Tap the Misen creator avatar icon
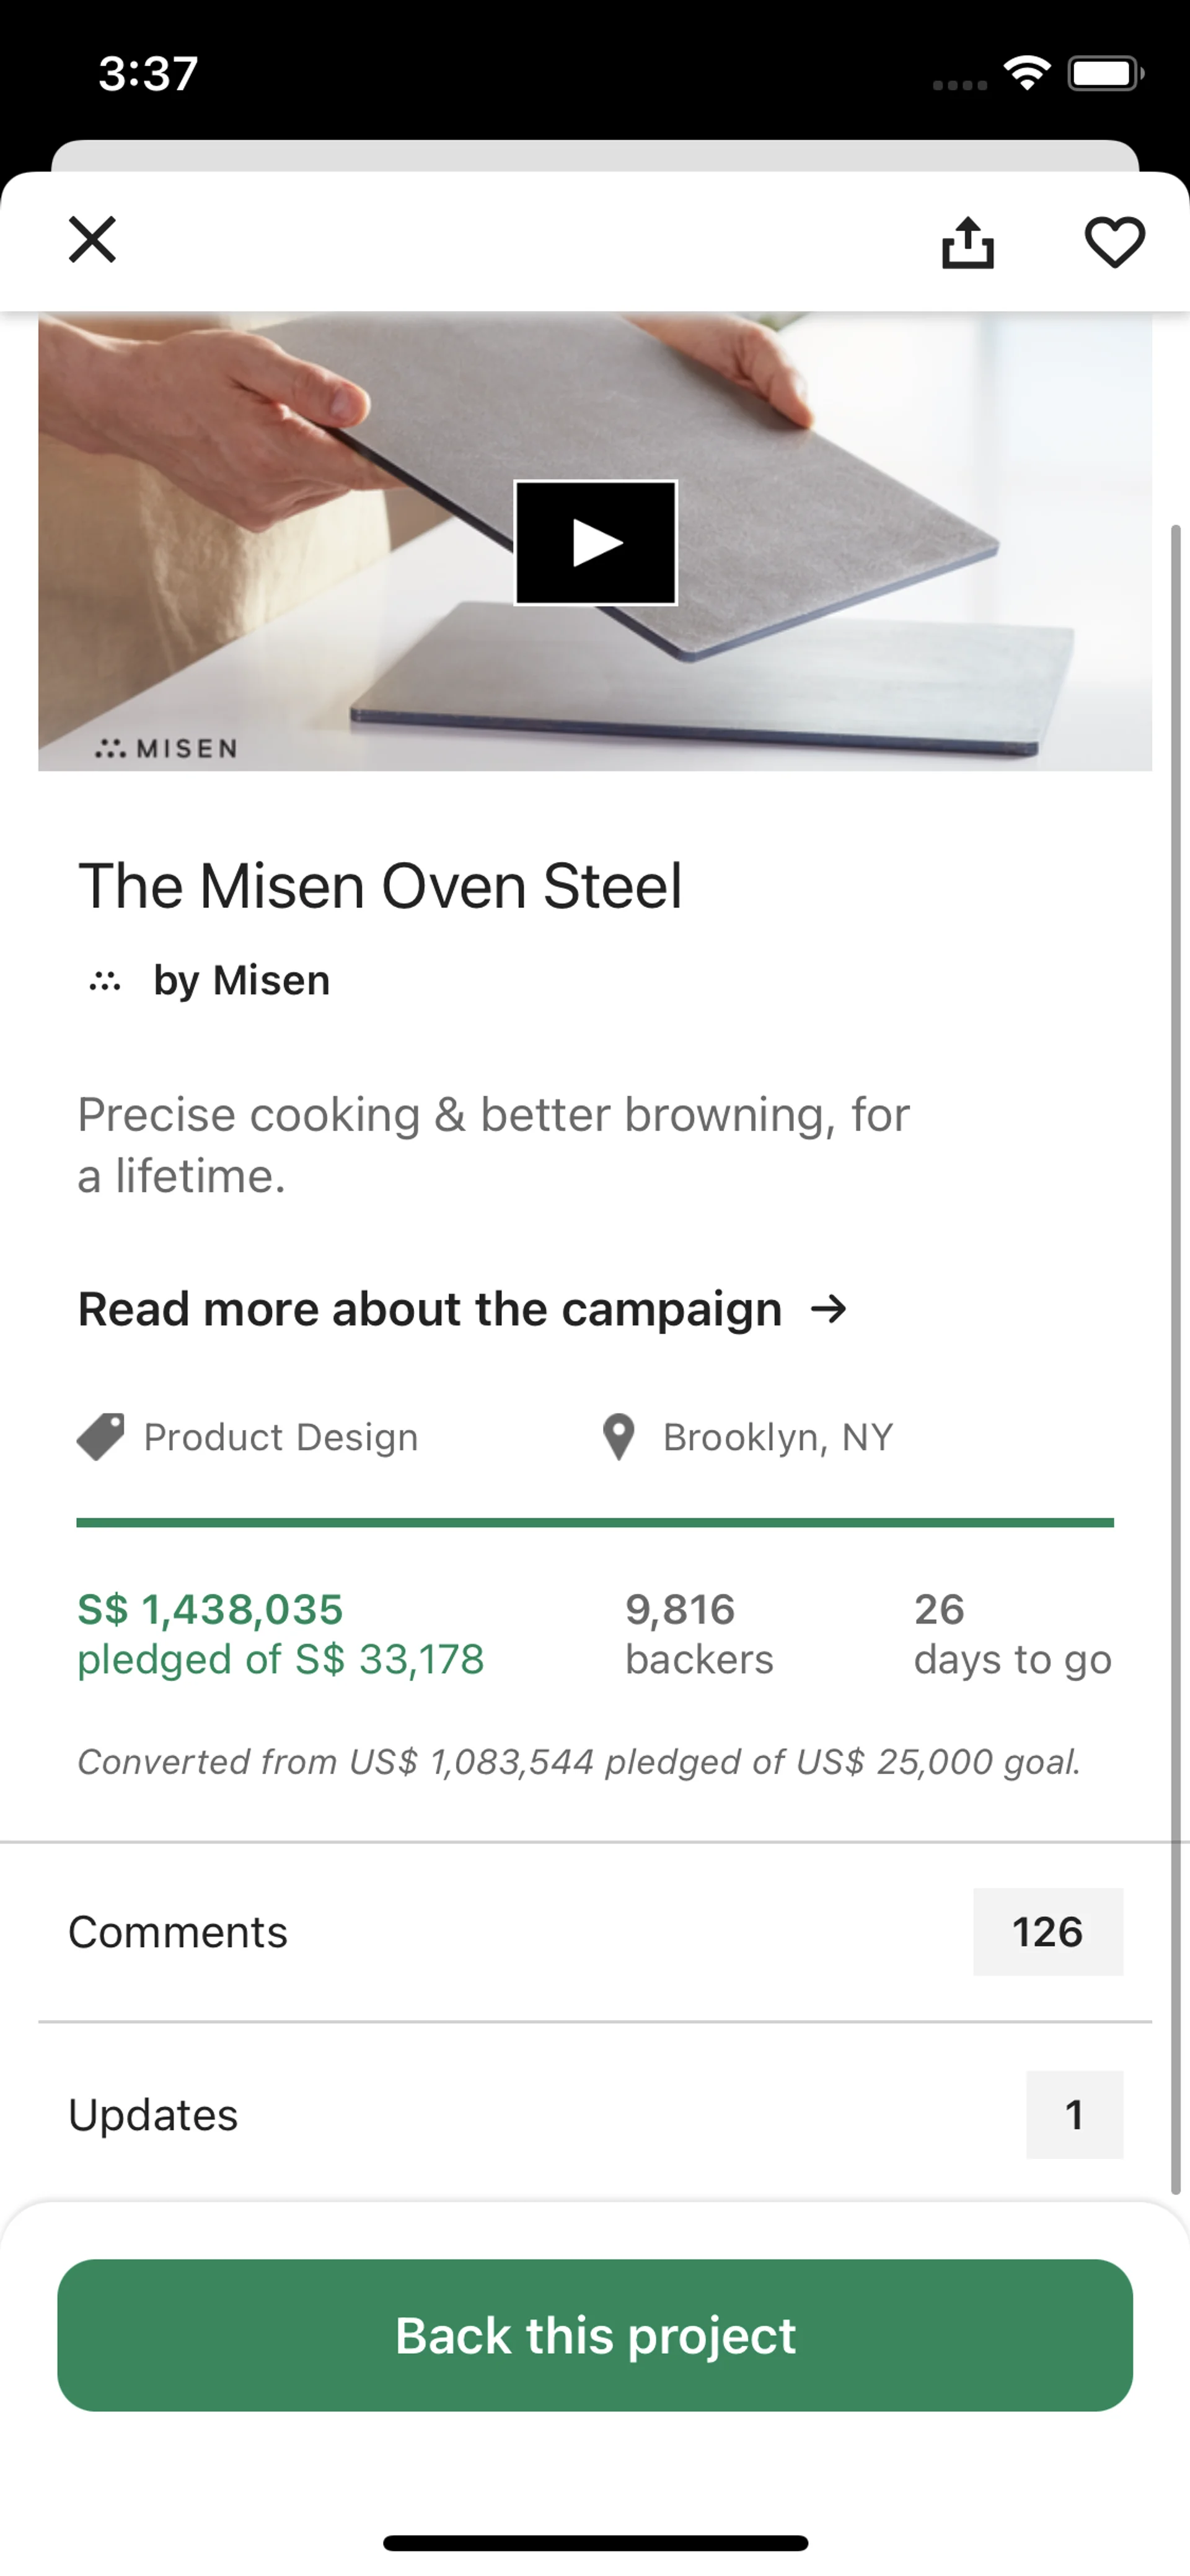Image resolution: width=1190 pixels, height=2576 pixels. pos(105,982)
